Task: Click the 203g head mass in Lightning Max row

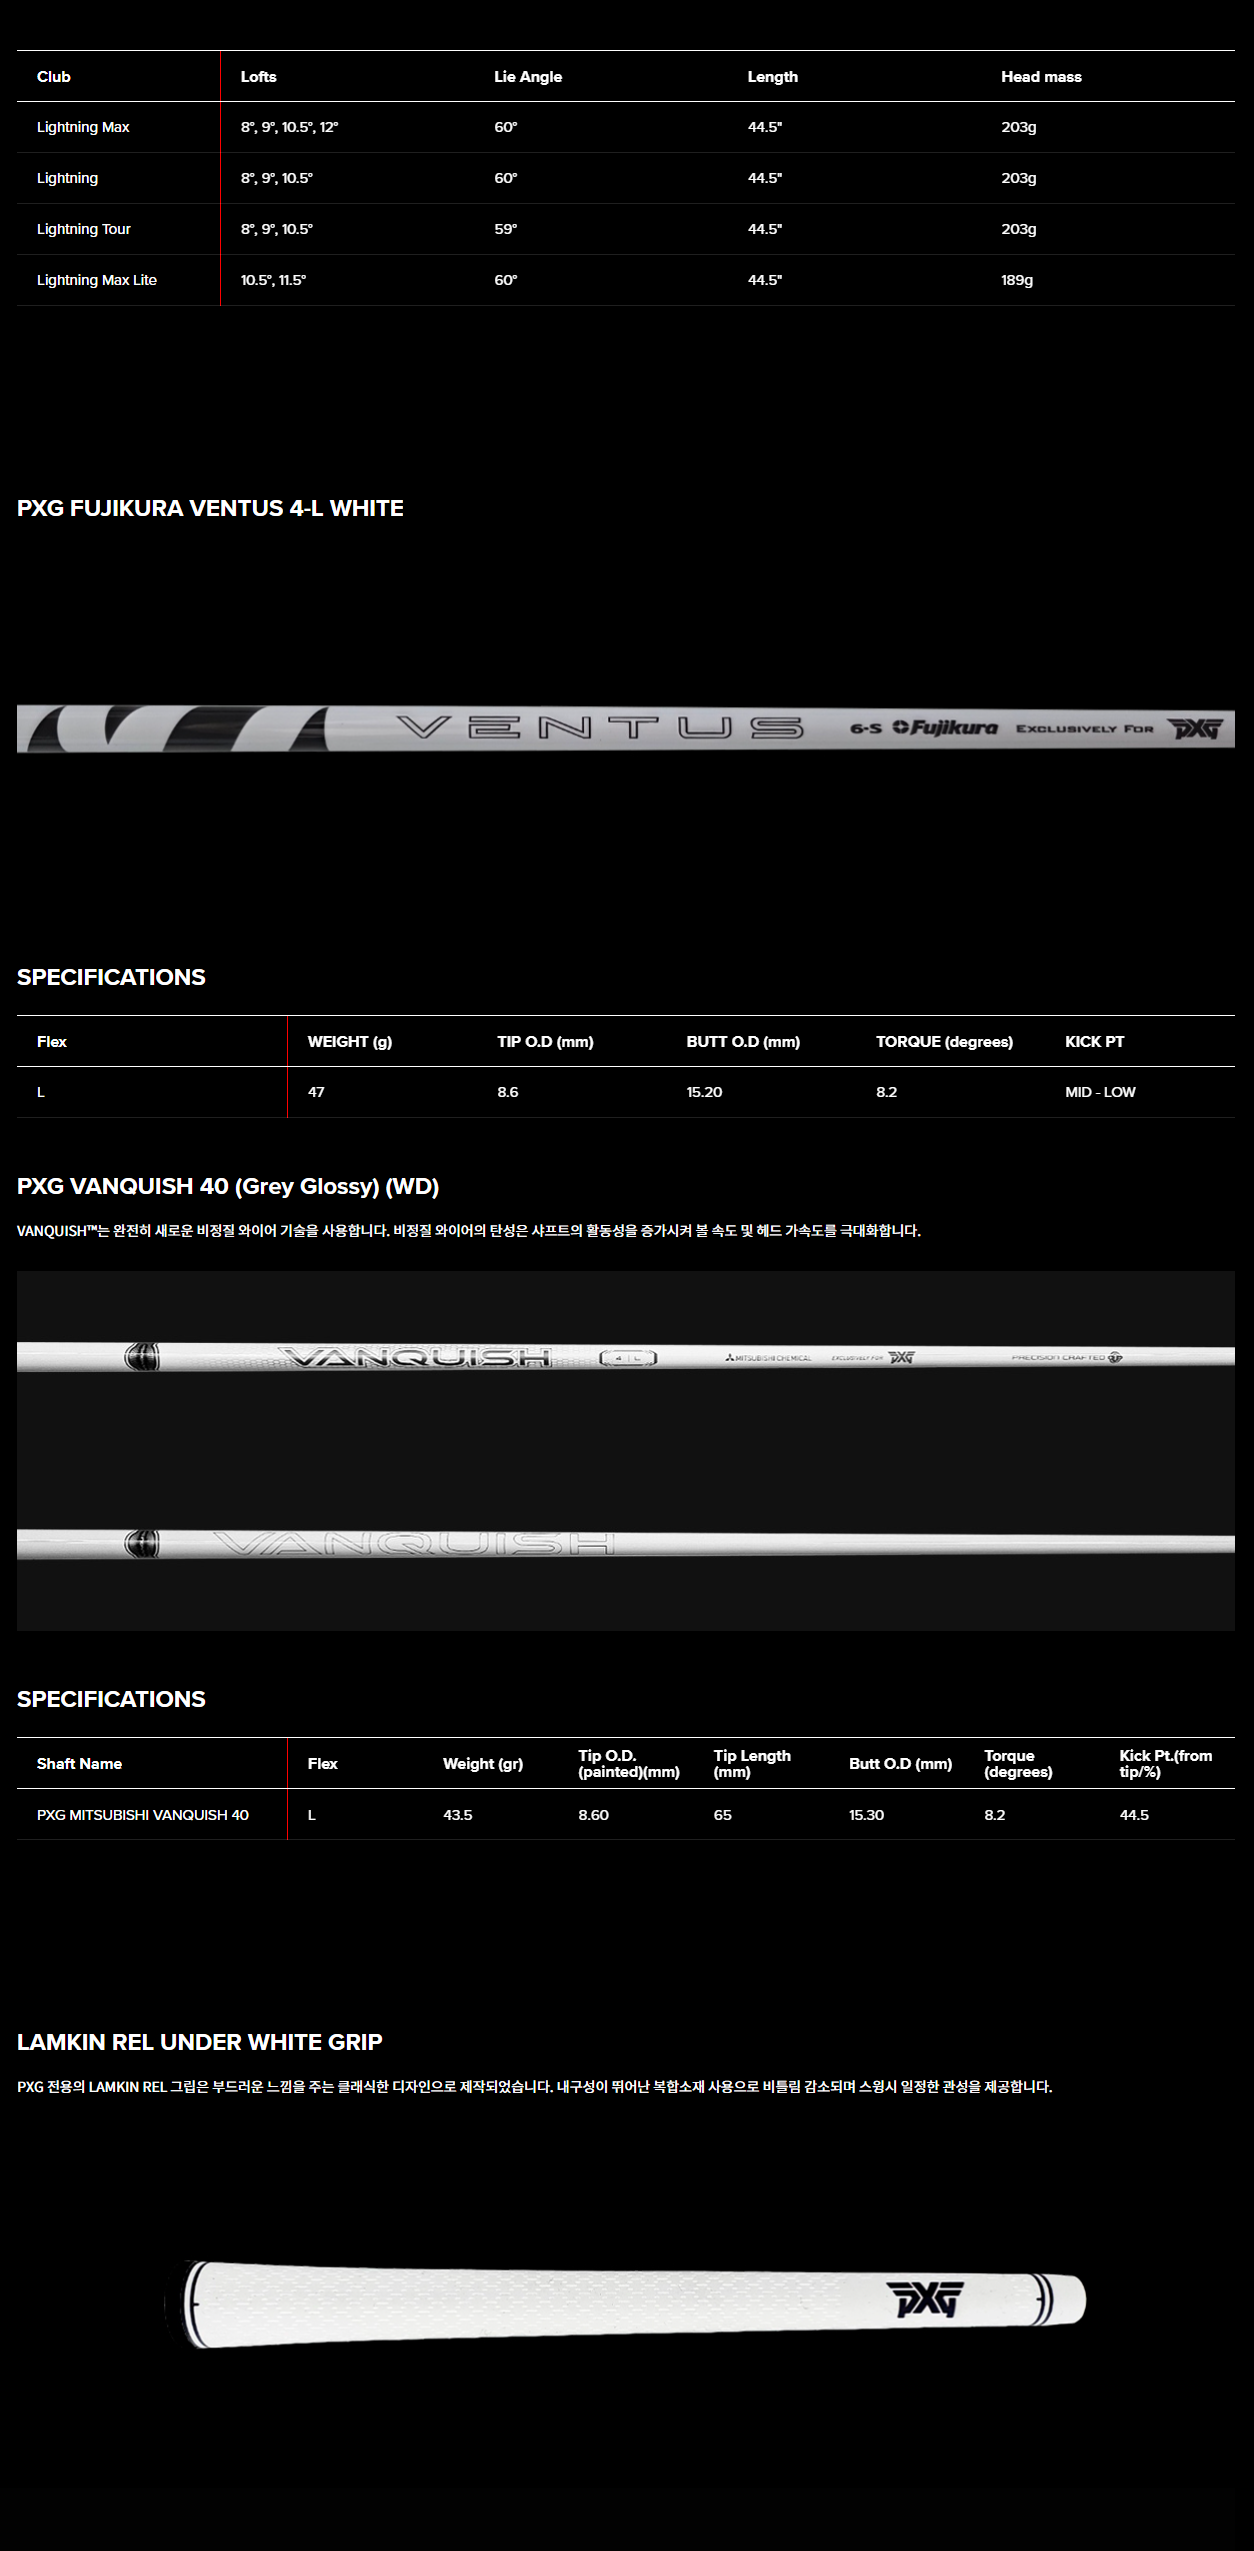Action: pos(1019,127)
